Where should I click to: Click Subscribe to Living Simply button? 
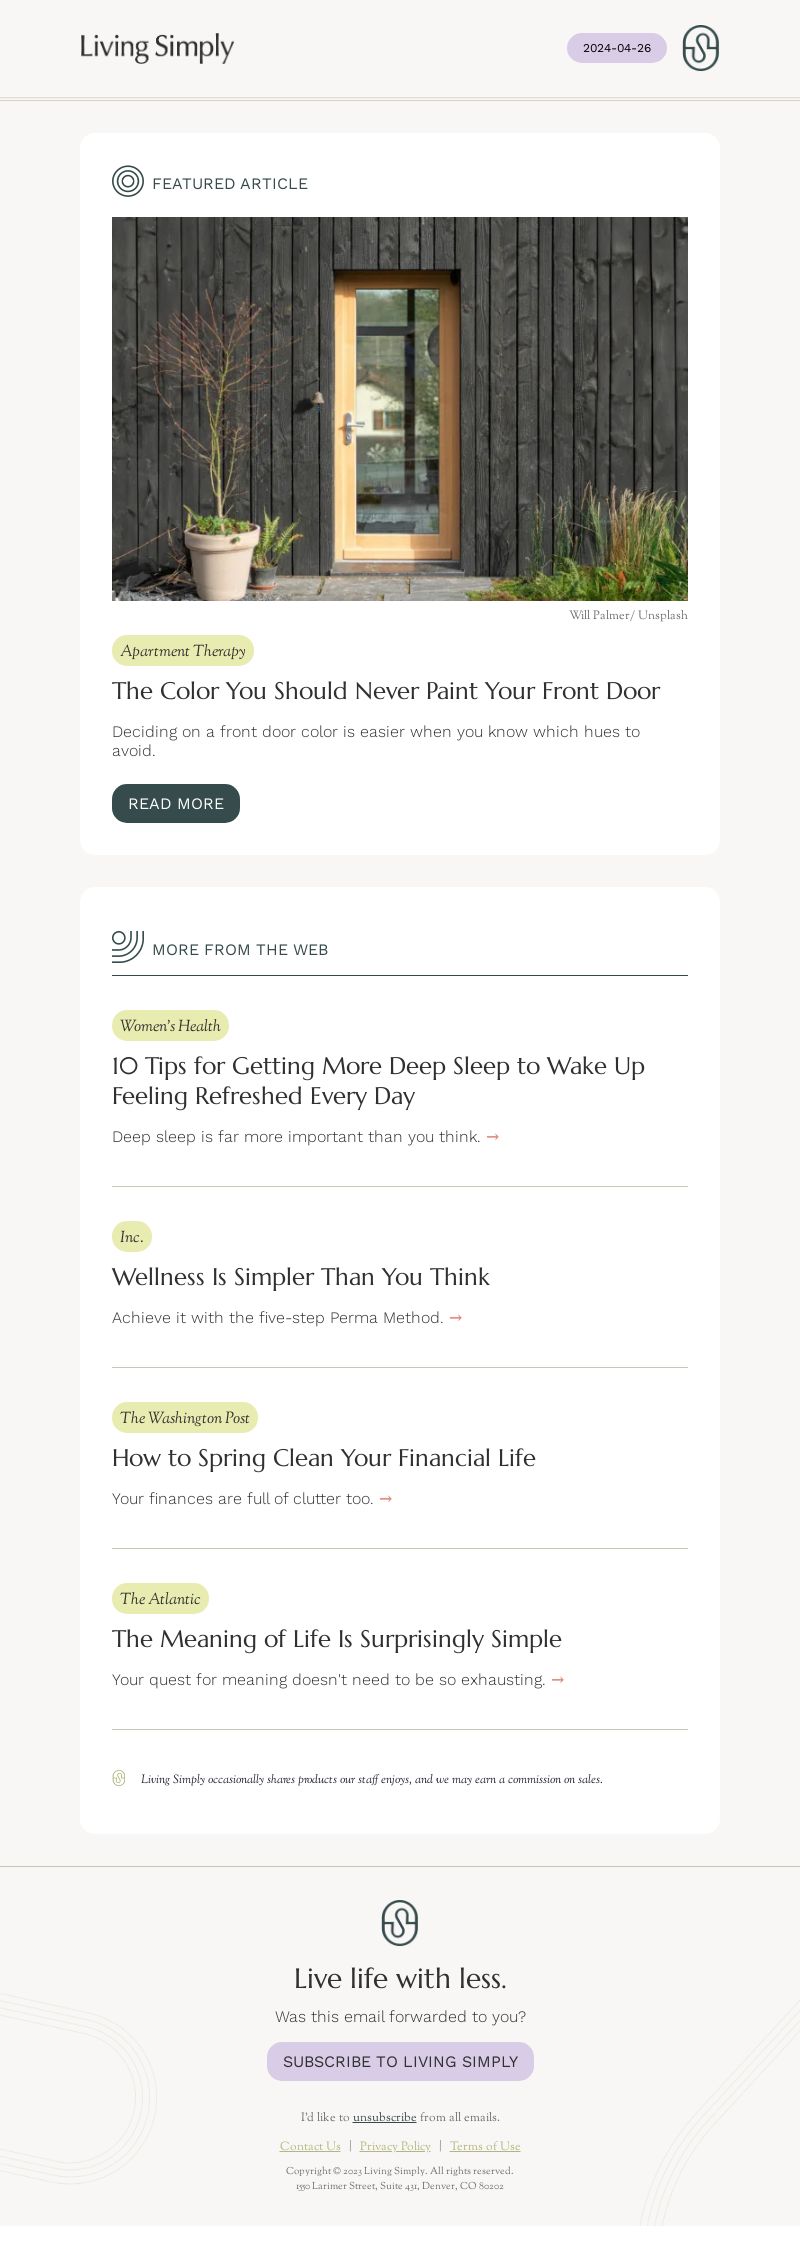pos(400,2061)
